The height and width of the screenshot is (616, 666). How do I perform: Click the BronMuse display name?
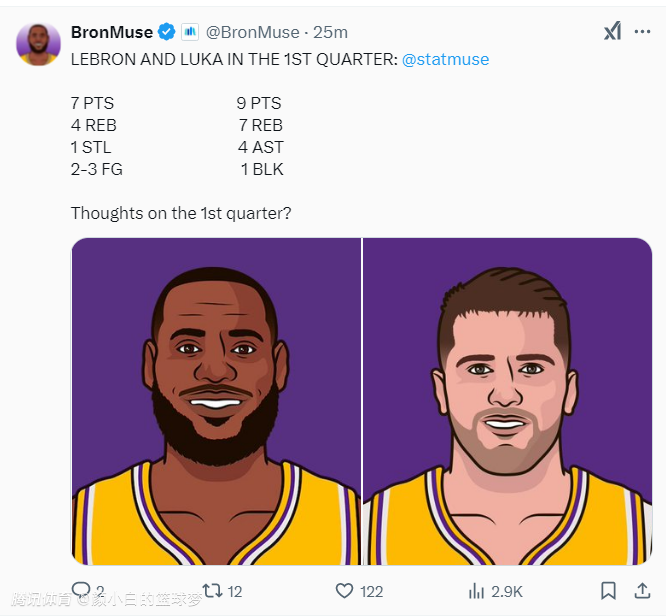(112, 32)
